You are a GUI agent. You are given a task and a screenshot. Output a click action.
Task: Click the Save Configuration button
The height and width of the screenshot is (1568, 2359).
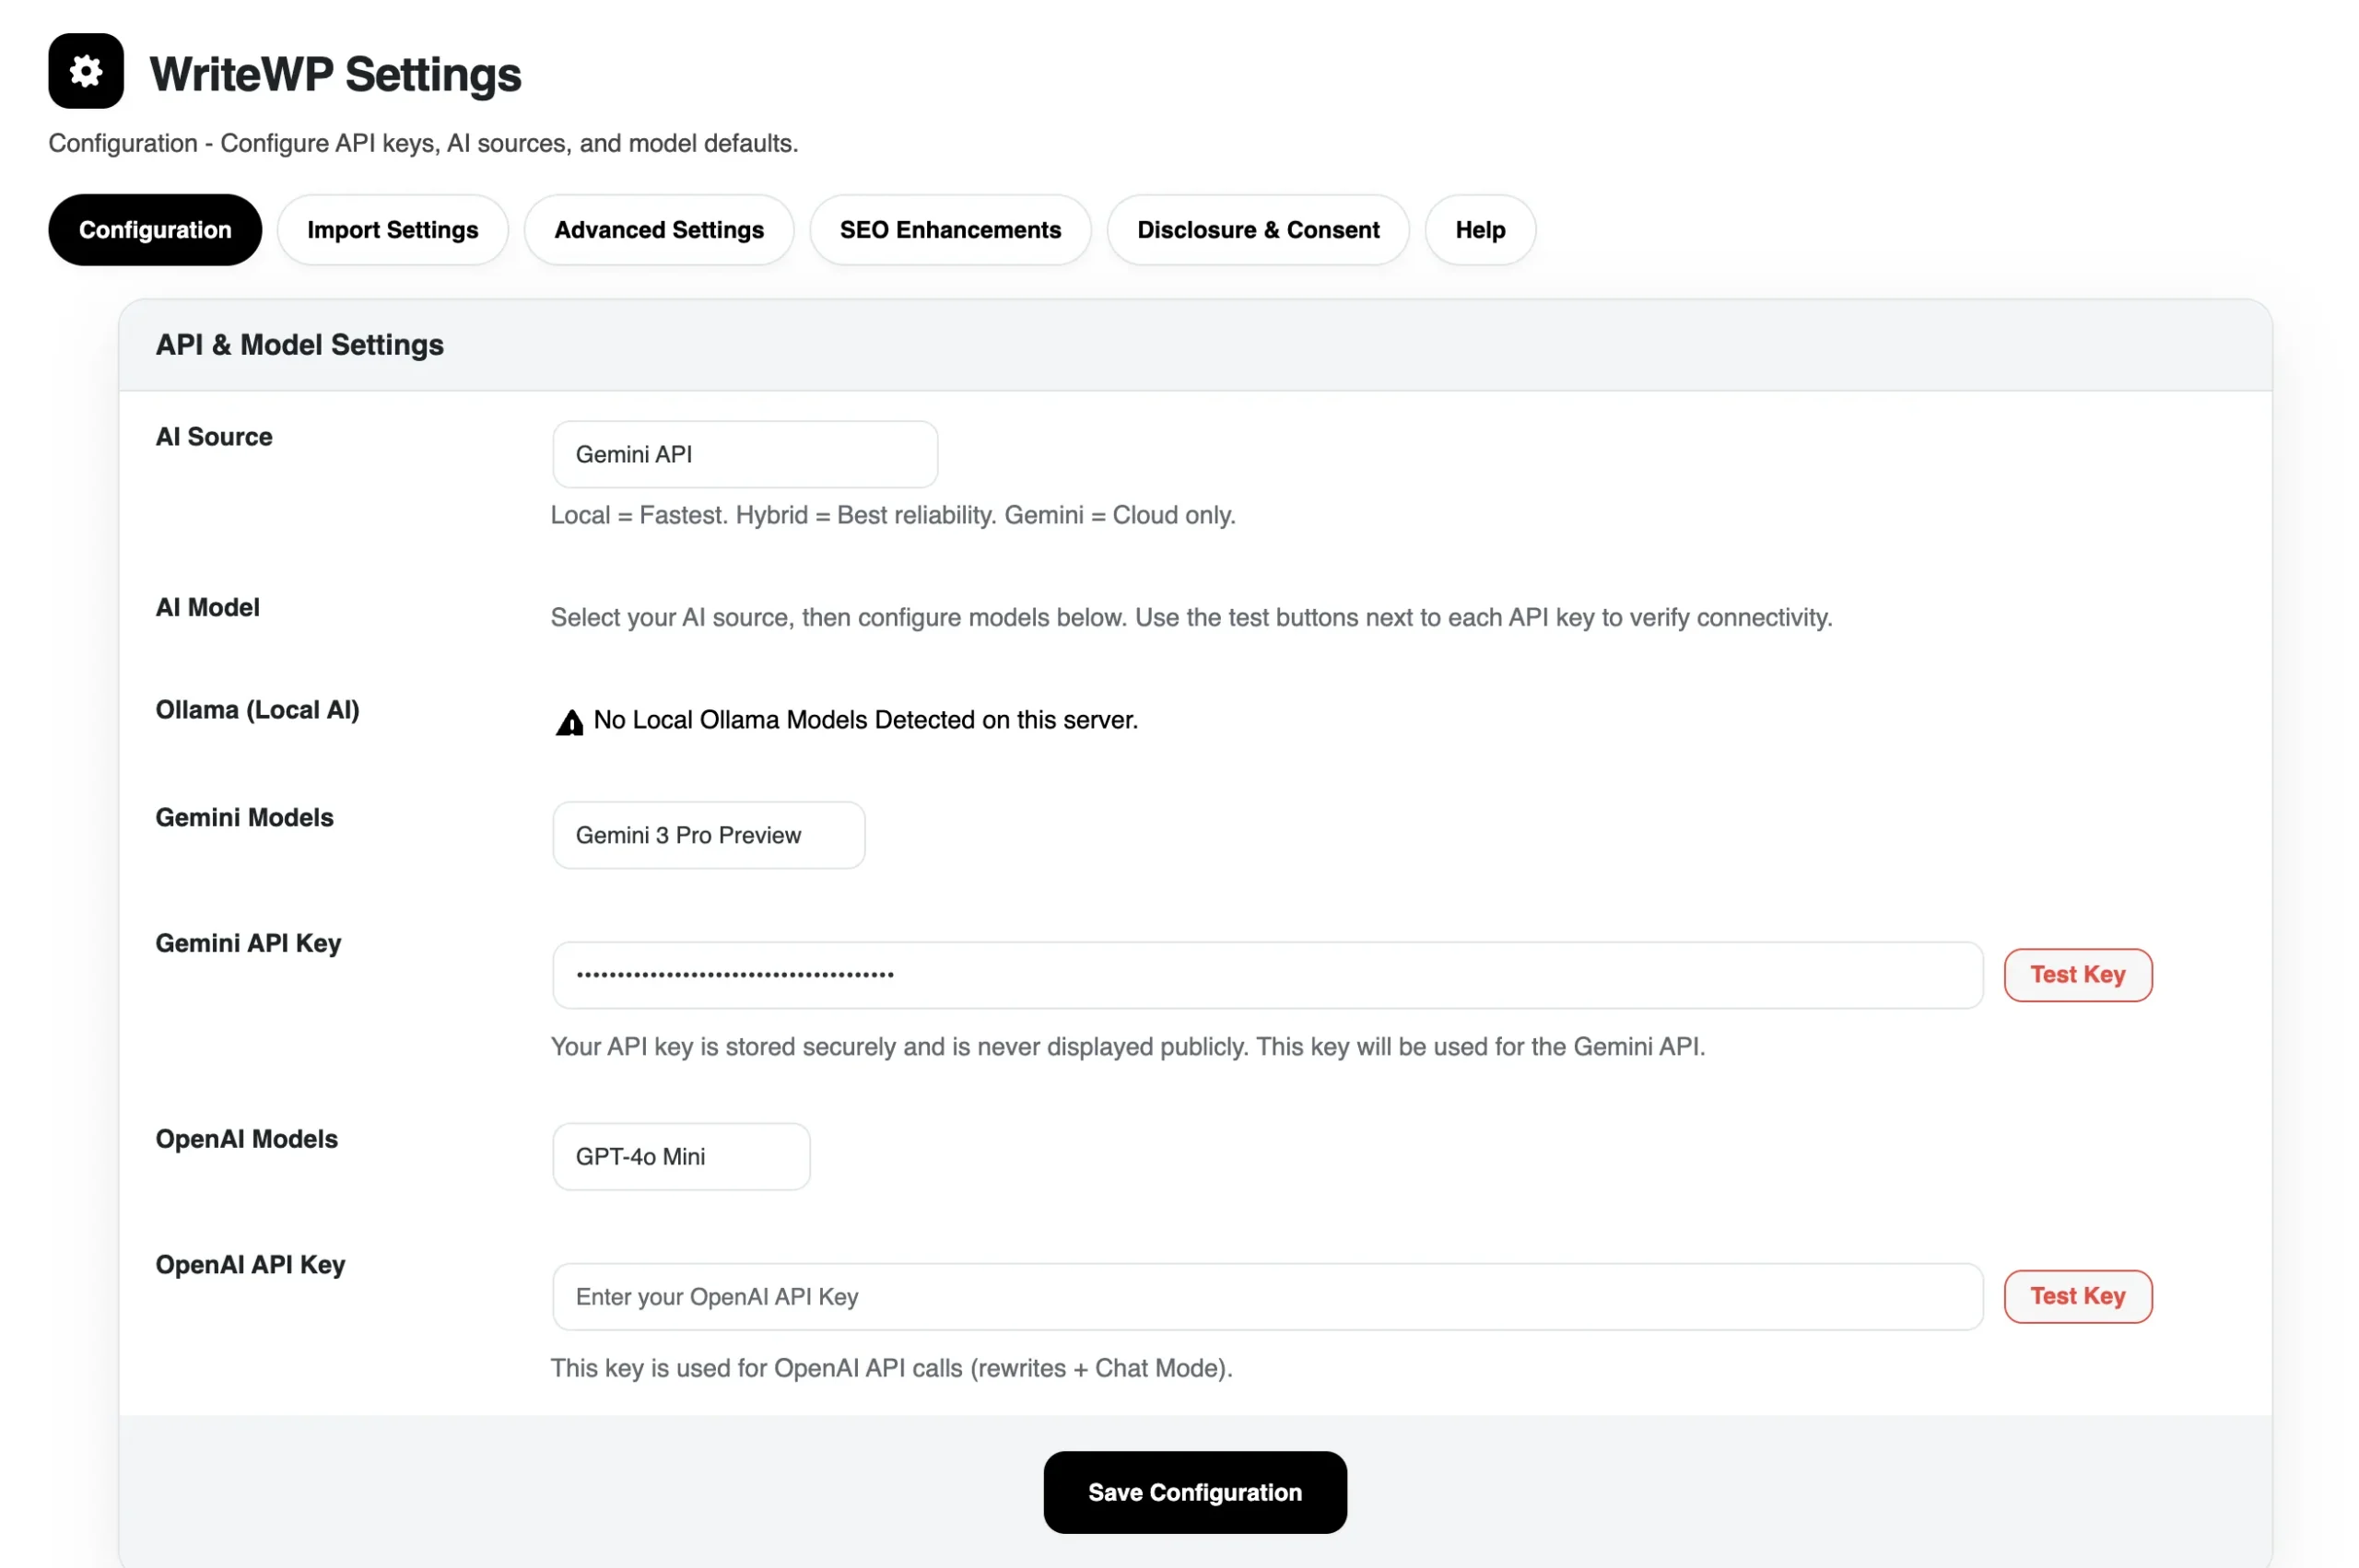pyautogui.click(x=1194, y=1491)
